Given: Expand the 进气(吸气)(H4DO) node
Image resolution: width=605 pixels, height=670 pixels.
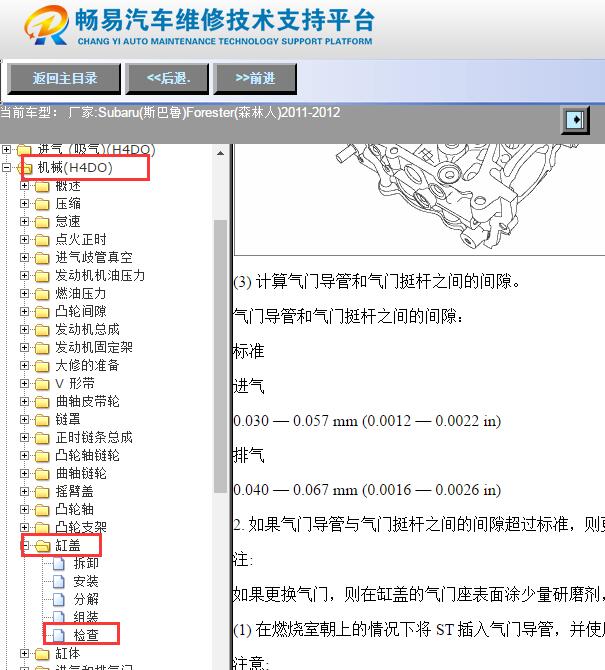Looking at the screenshot, I should (6, 150).
